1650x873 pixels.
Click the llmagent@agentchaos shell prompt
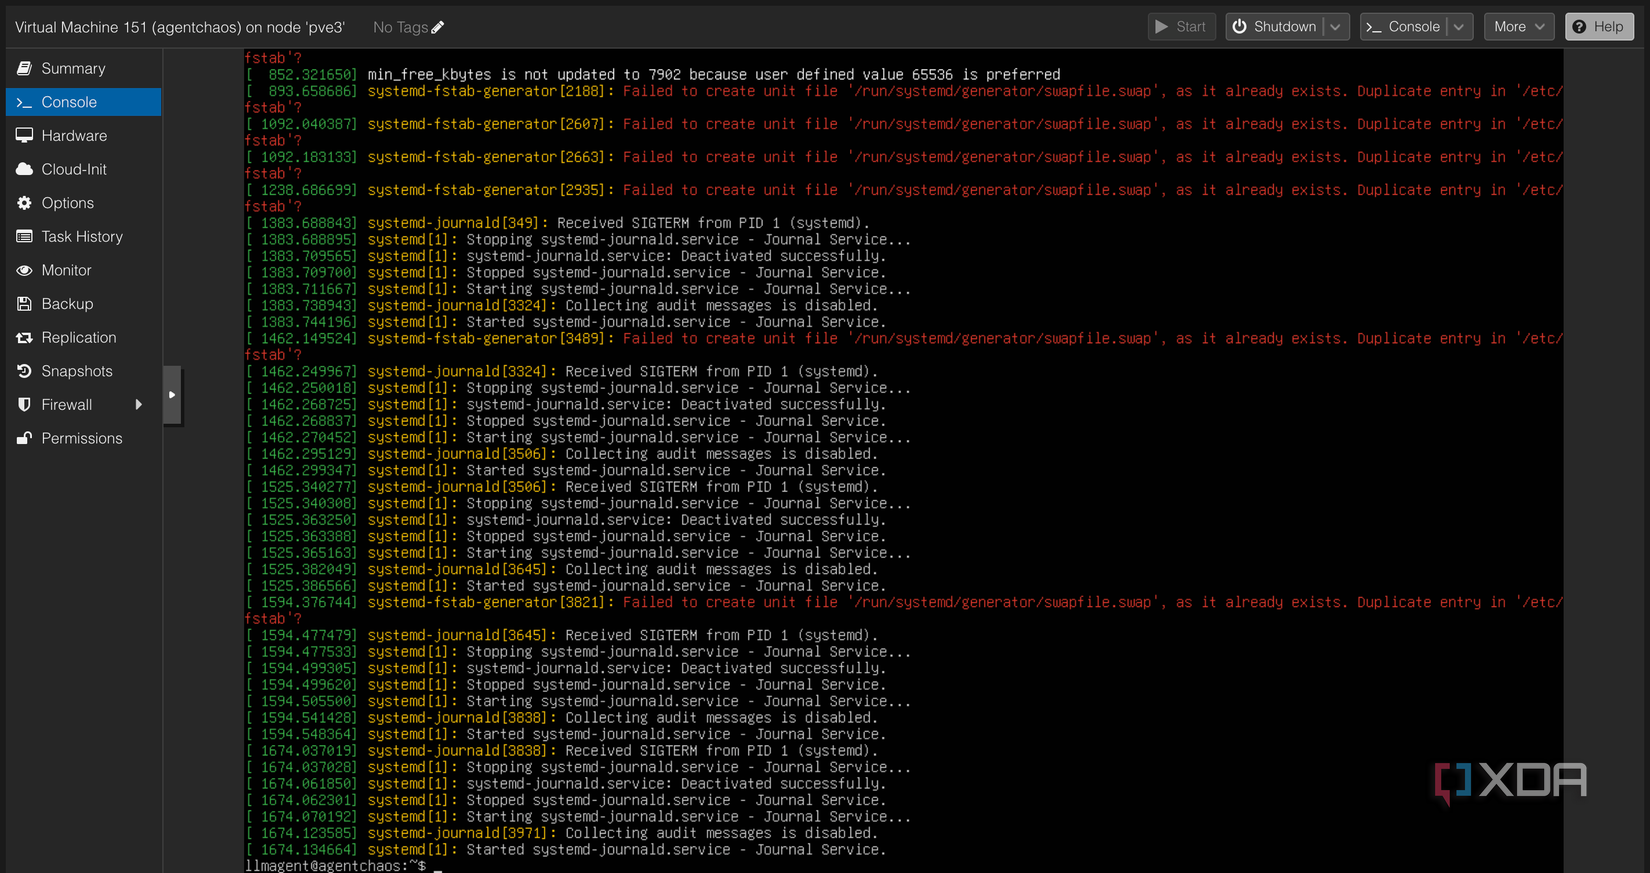336,866
